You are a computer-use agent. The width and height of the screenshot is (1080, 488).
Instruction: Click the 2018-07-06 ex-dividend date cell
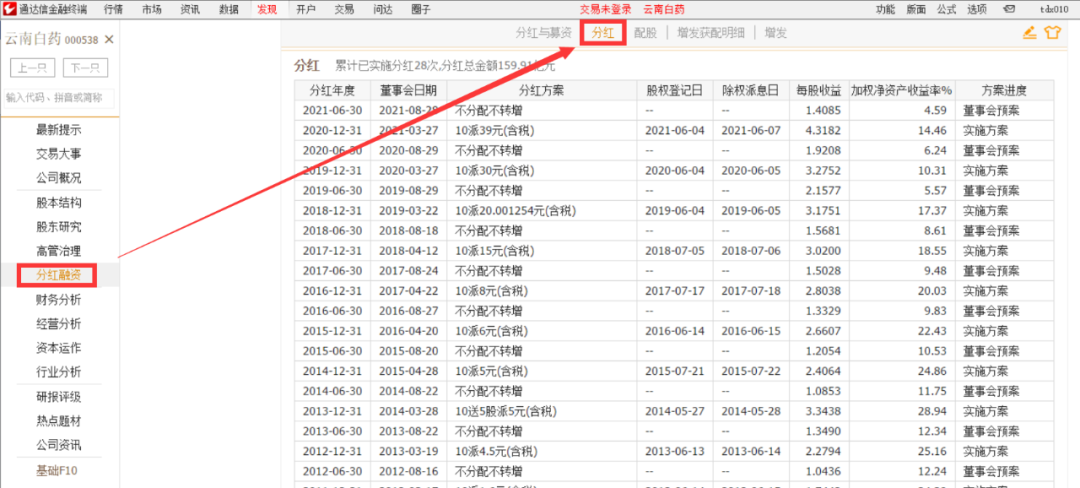click(751, 251)
